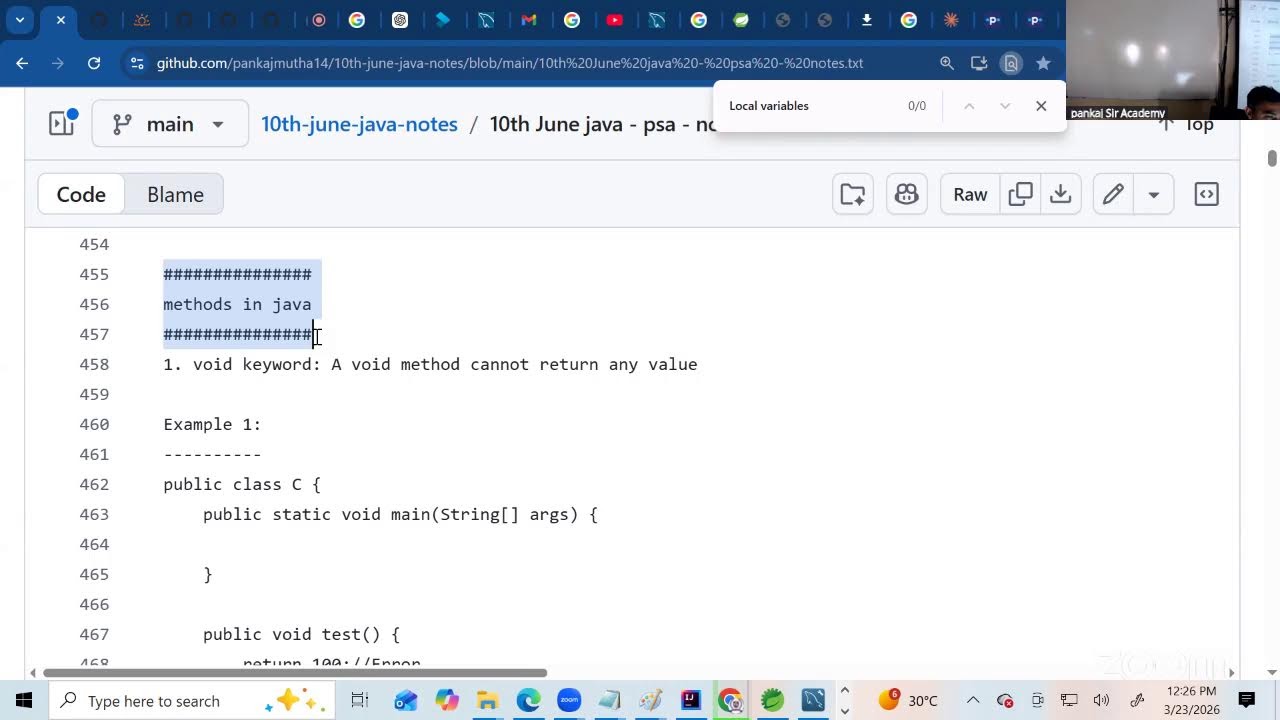Click the open-in-workspace folder icon
This screenshot has height=720, width=1280.
click(x=853, y=194)
